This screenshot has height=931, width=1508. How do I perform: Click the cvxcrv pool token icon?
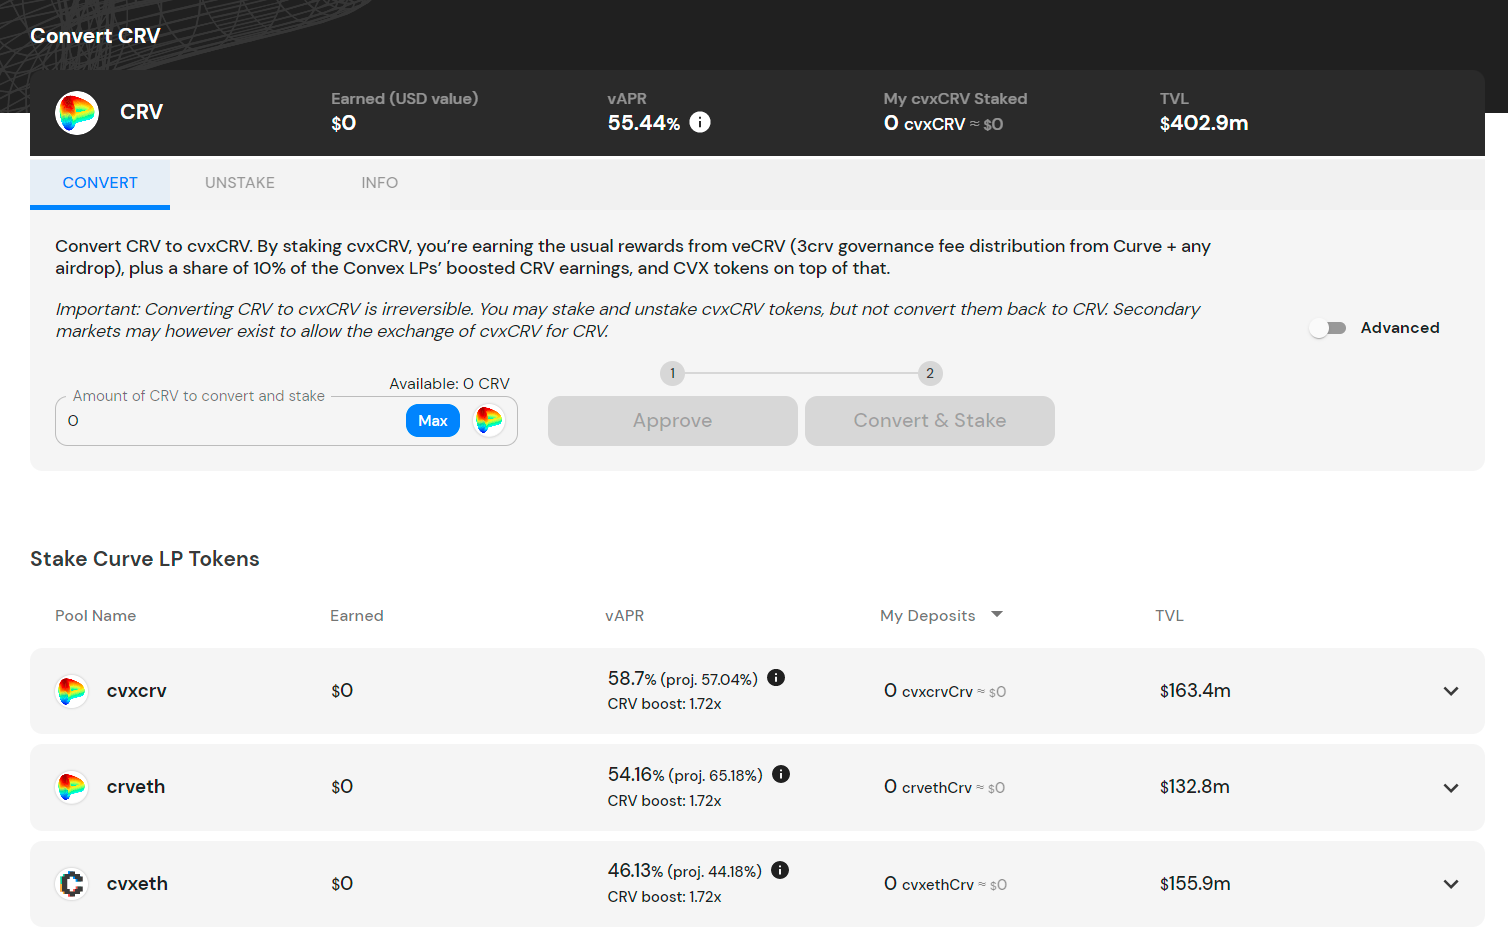click(72, 691)
